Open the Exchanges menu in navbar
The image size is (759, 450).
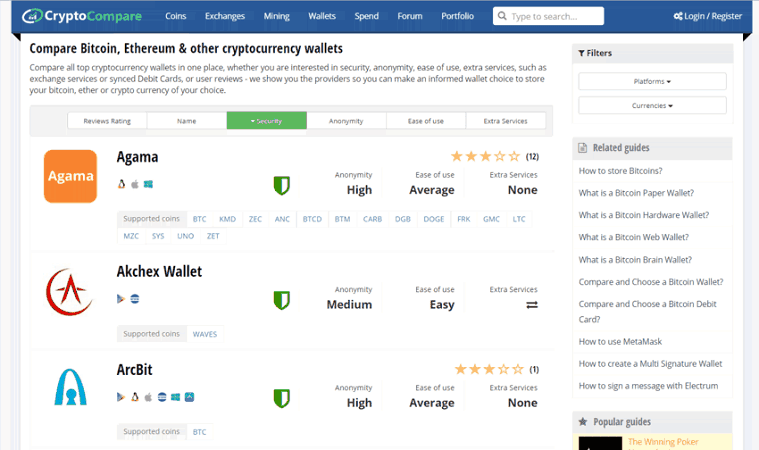[224, 16]
